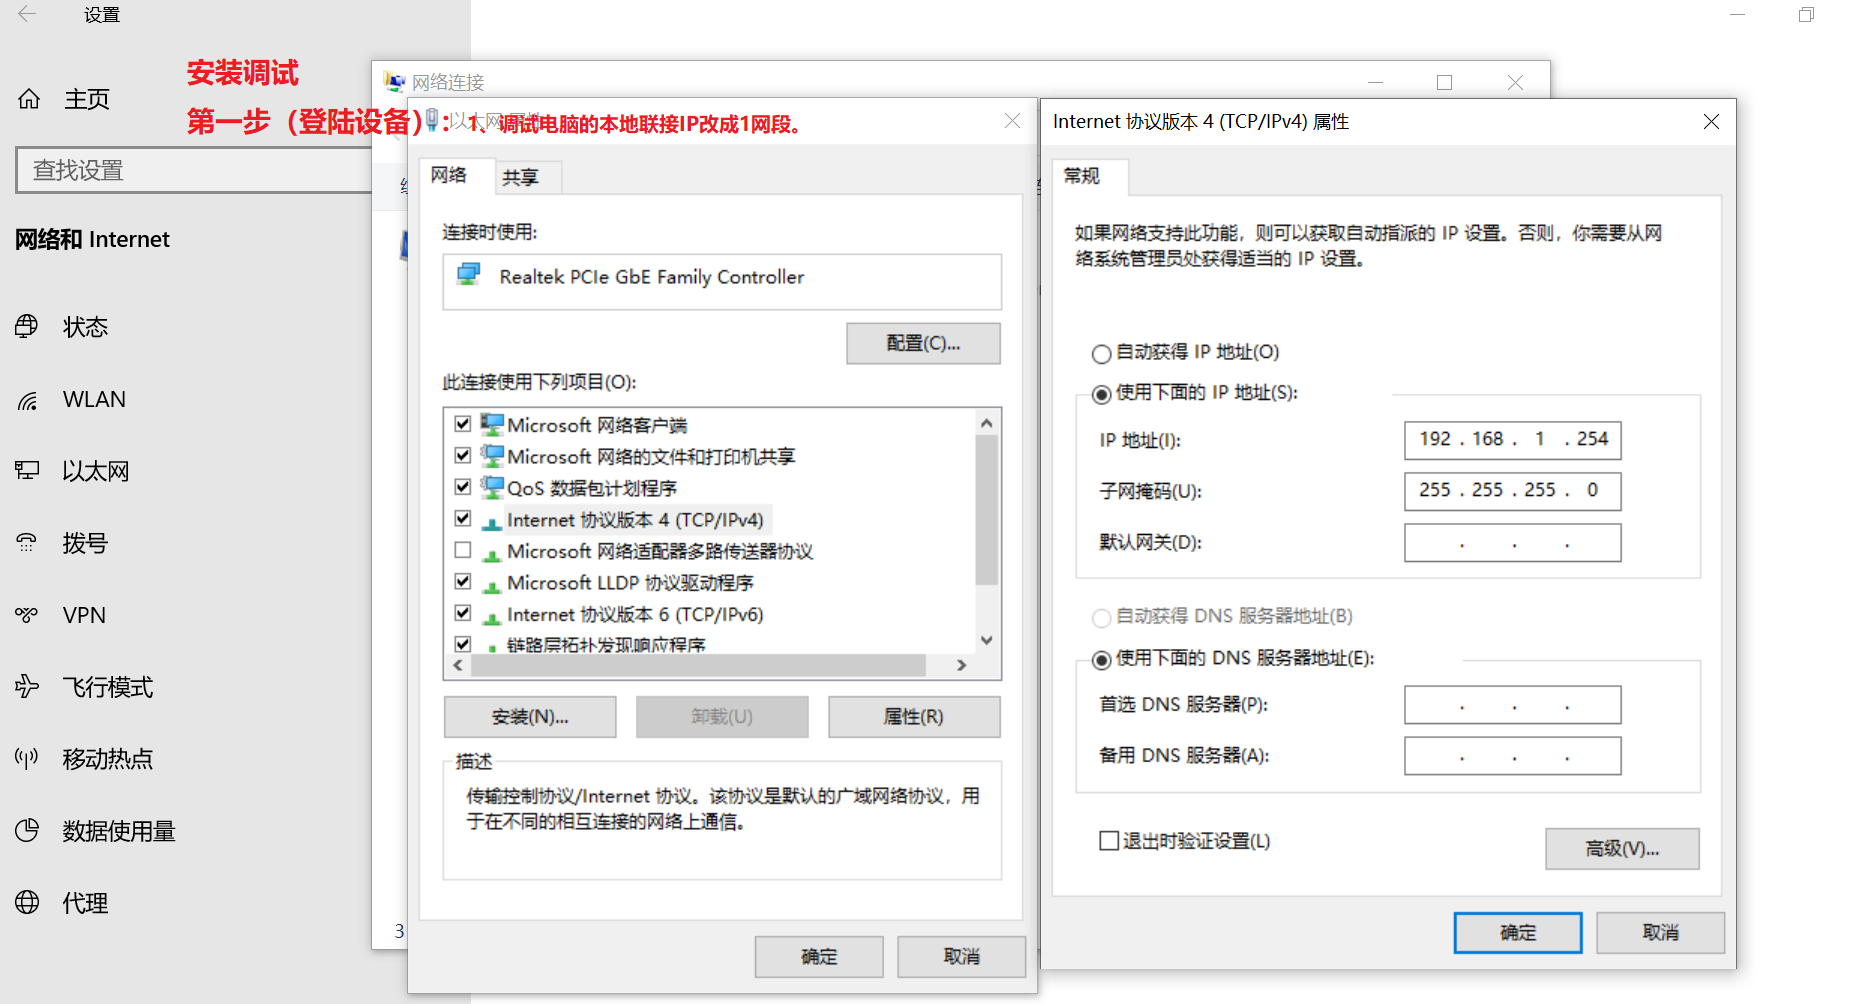1862x1004 pixels.
Task: Uncheck QoS 数据包计划程序 checkbox
Action: tap(463, 487)
